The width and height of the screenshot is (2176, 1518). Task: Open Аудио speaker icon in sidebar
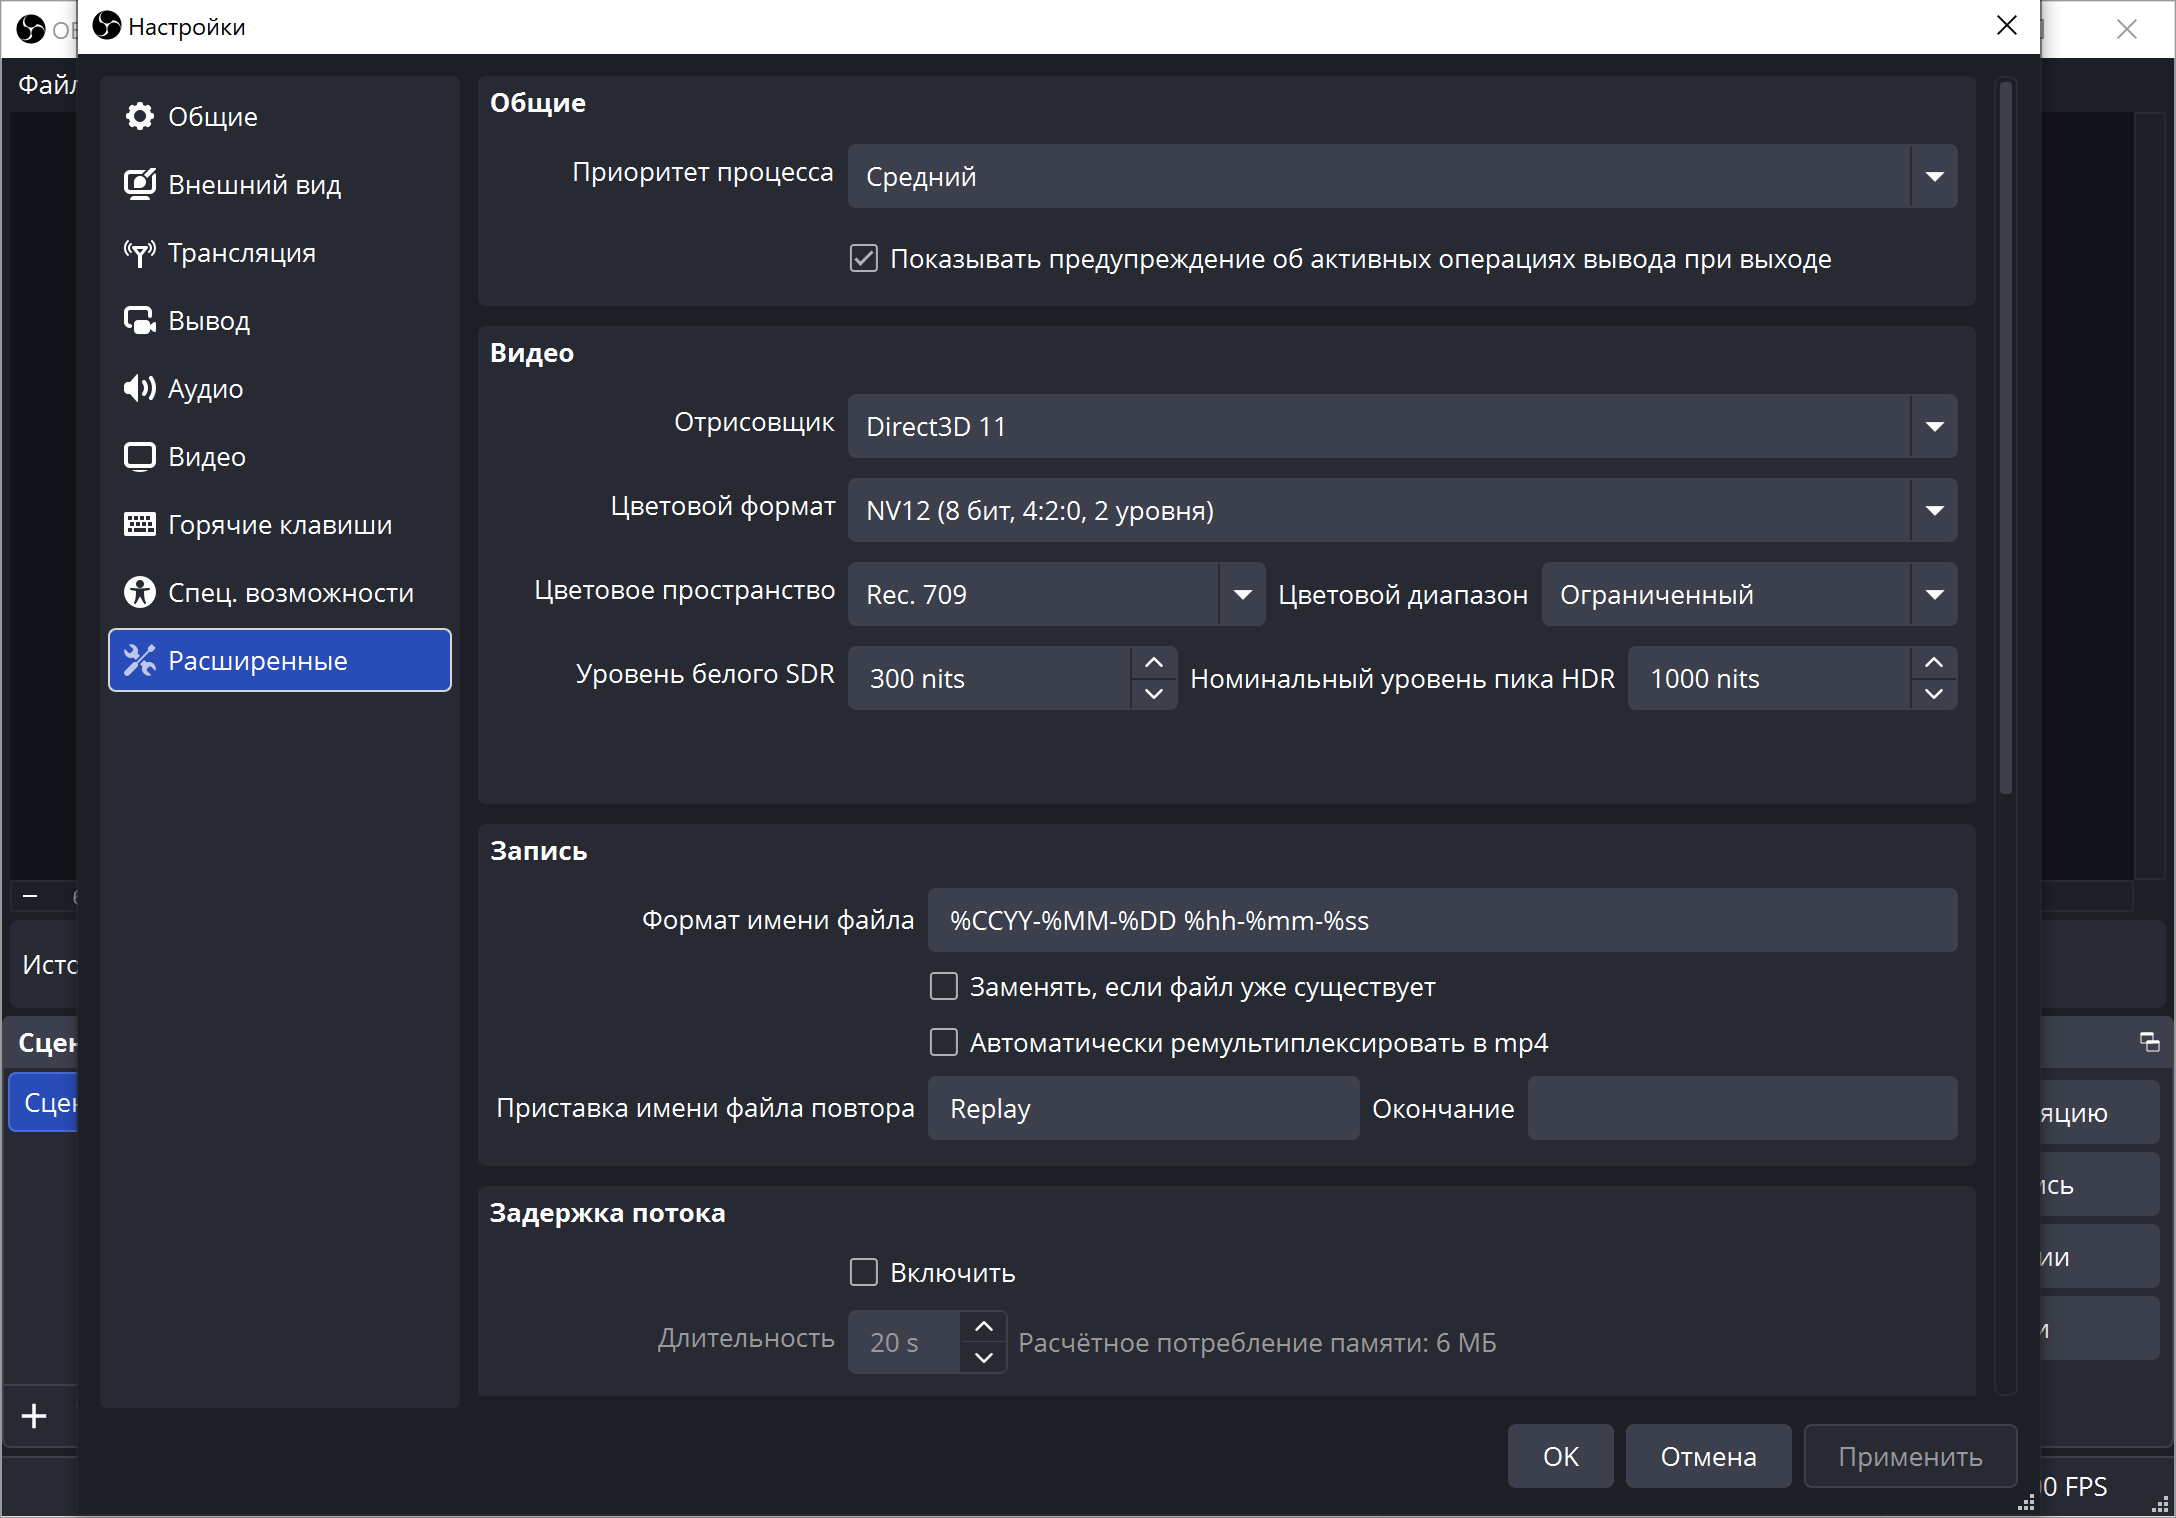(x=139, y=389)
